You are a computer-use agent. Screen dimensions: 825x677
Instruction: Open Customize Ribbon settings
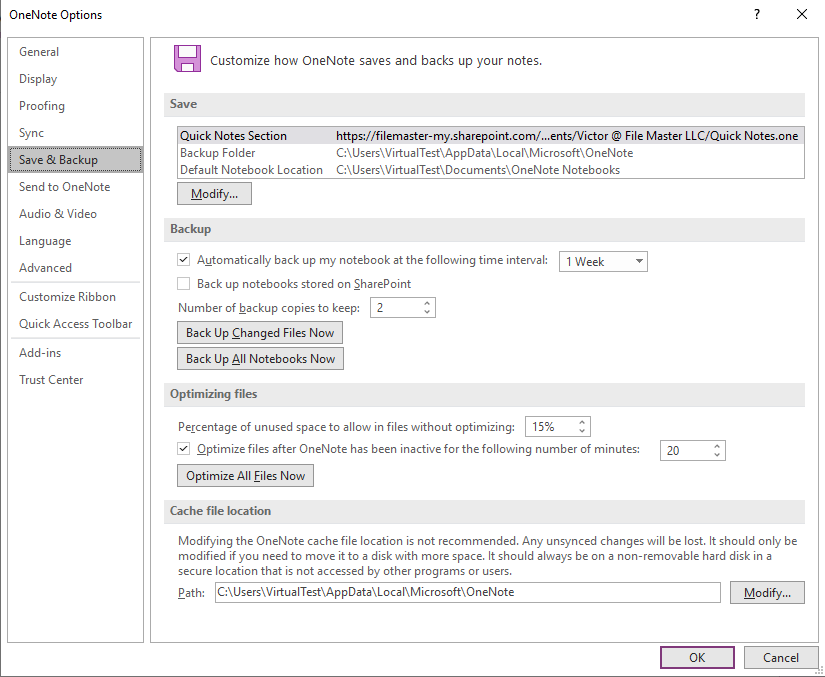[75, 297]
